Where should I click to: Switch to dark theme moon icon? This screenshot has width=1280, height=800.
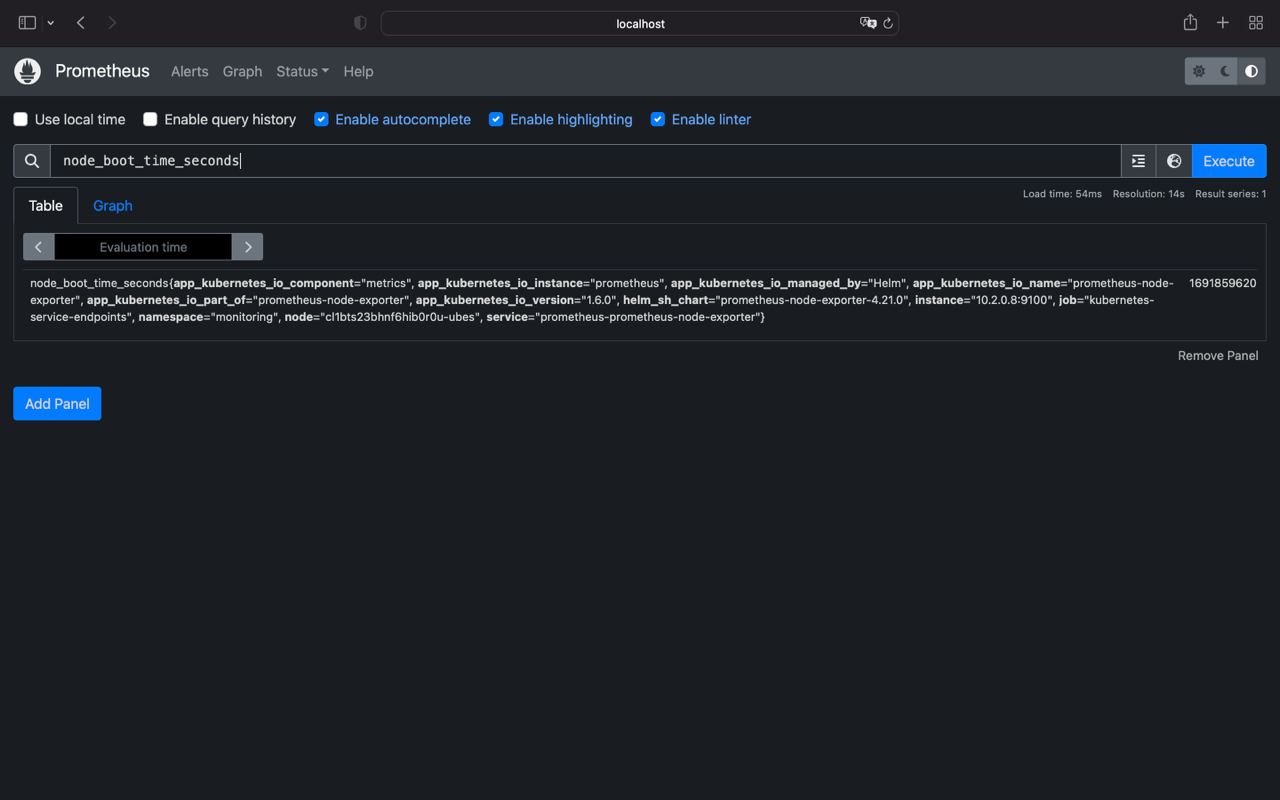(1225, 71)
